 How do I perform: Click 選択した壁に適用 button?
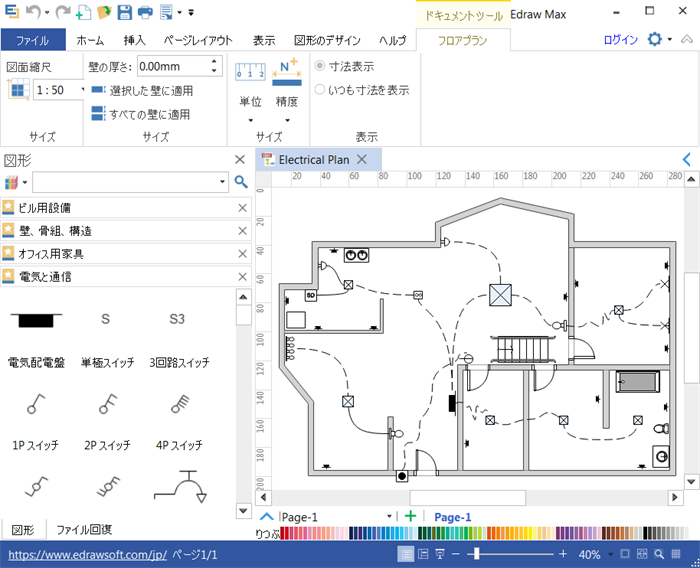pos(141,90)
